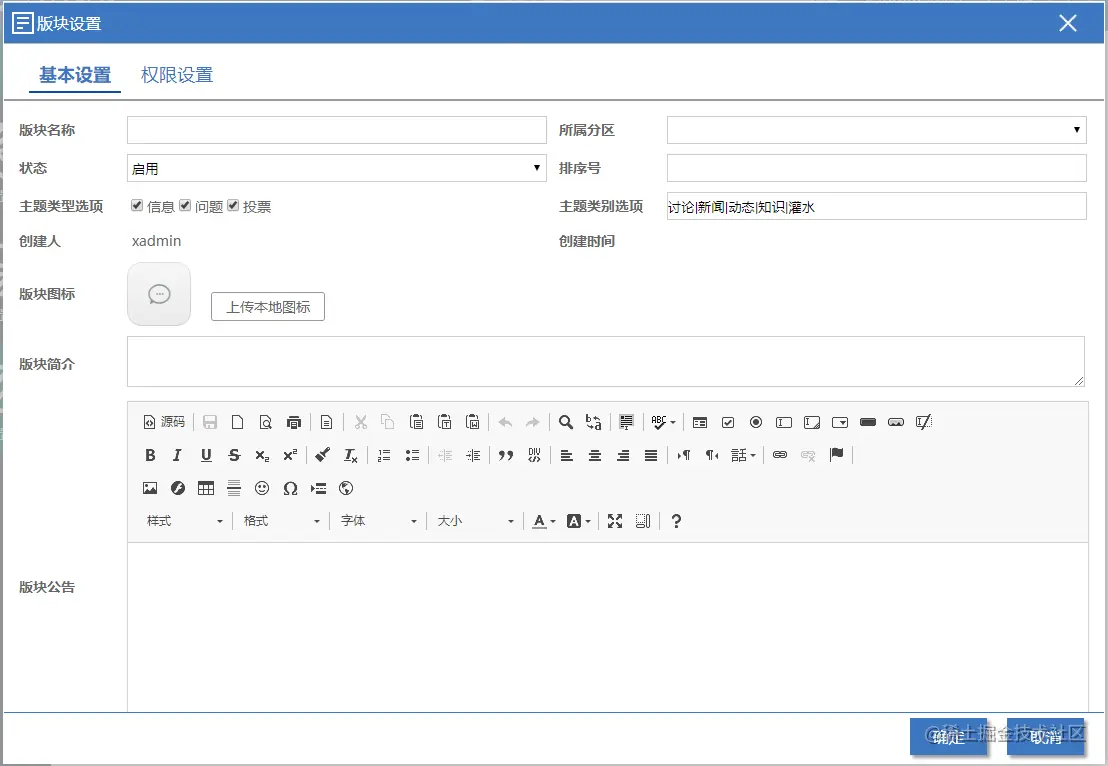Click the Paste icon in editor

tap(416, 422)
